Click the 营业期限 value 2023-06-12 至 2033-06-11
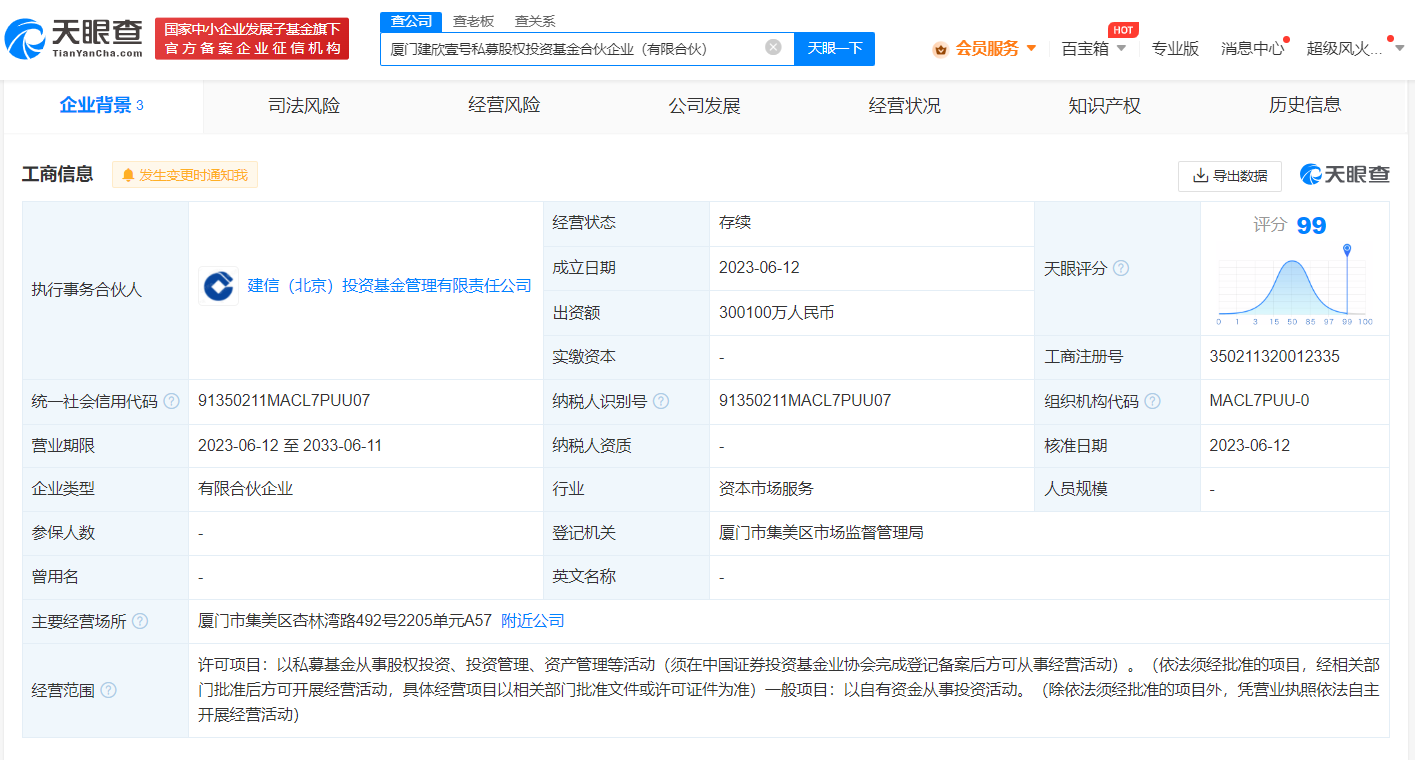The image size is (1415, 760). [290, 446]
